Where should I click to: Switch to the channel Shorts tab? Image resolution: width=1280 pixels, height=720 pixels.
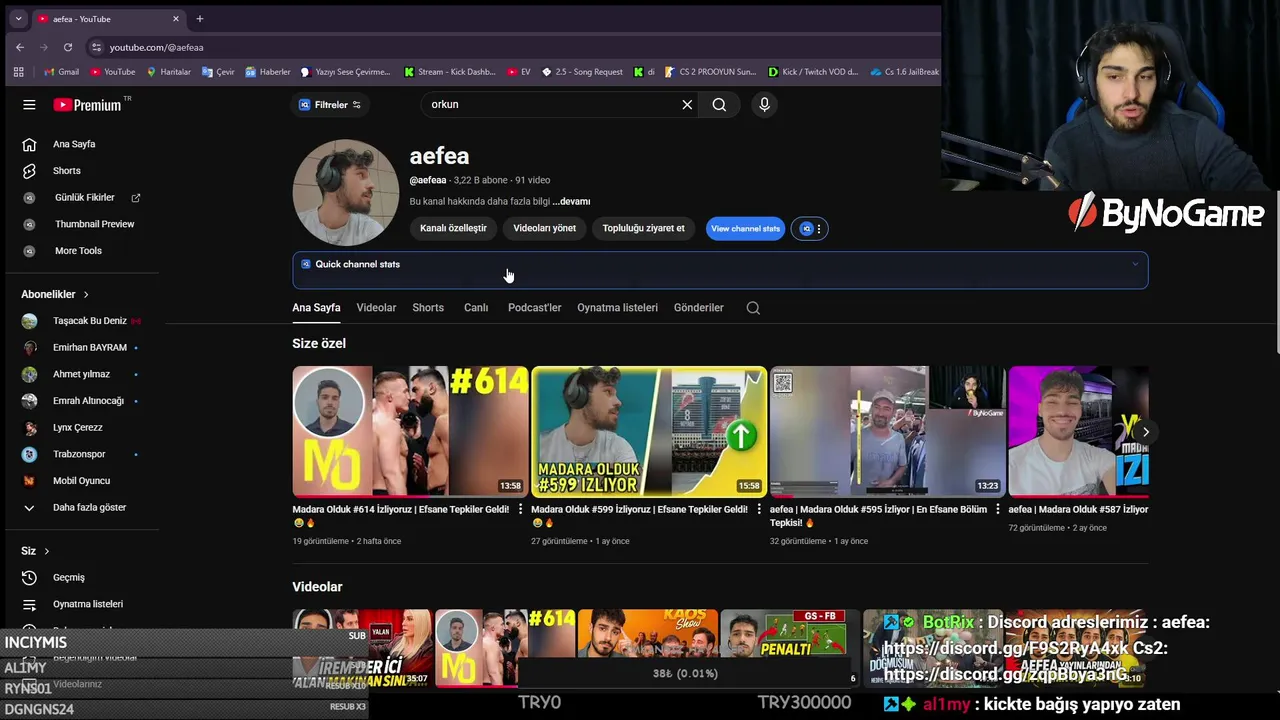click(x=428, y=308)
